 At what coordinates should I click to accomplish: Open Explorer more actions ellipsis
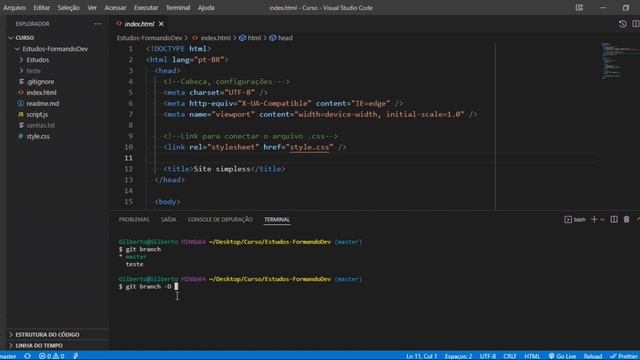[x=98, y=24]
